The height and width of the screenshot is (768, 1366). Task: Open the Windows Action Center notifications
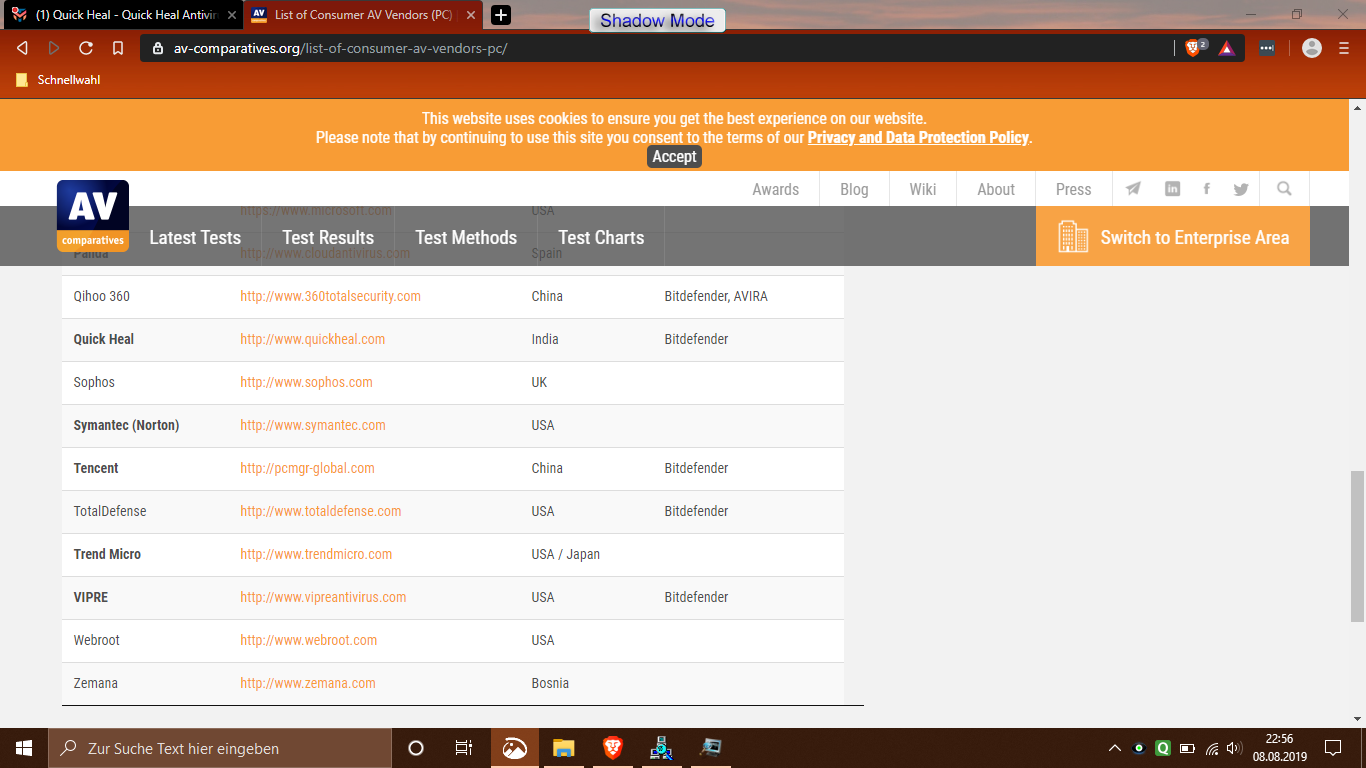coord(1332,748)
